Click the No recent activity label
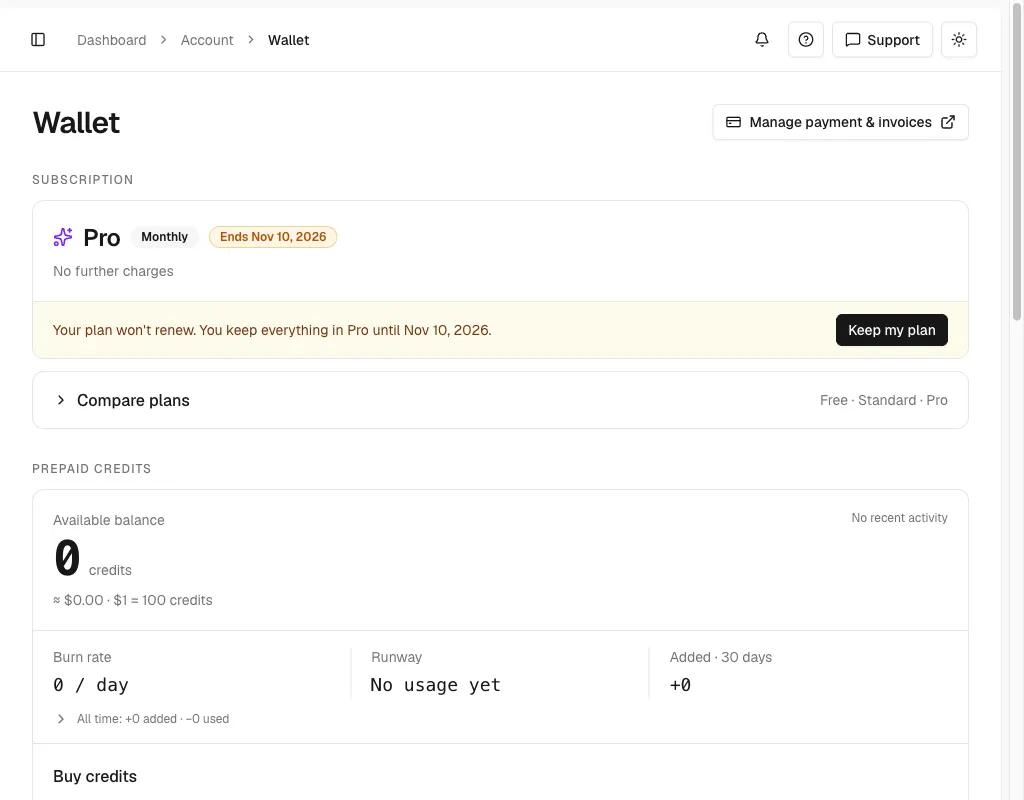 click(899, 518)
